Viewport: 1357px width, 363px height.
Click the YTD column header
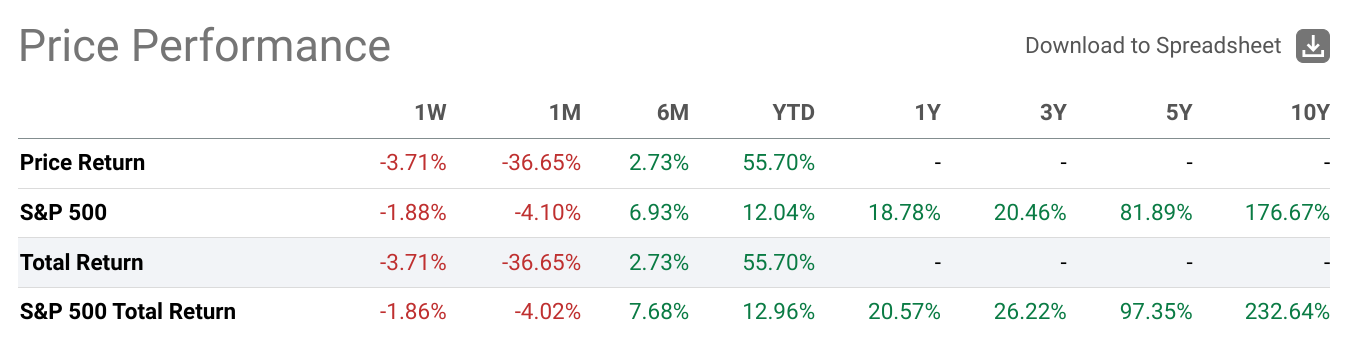coord(794,113)
